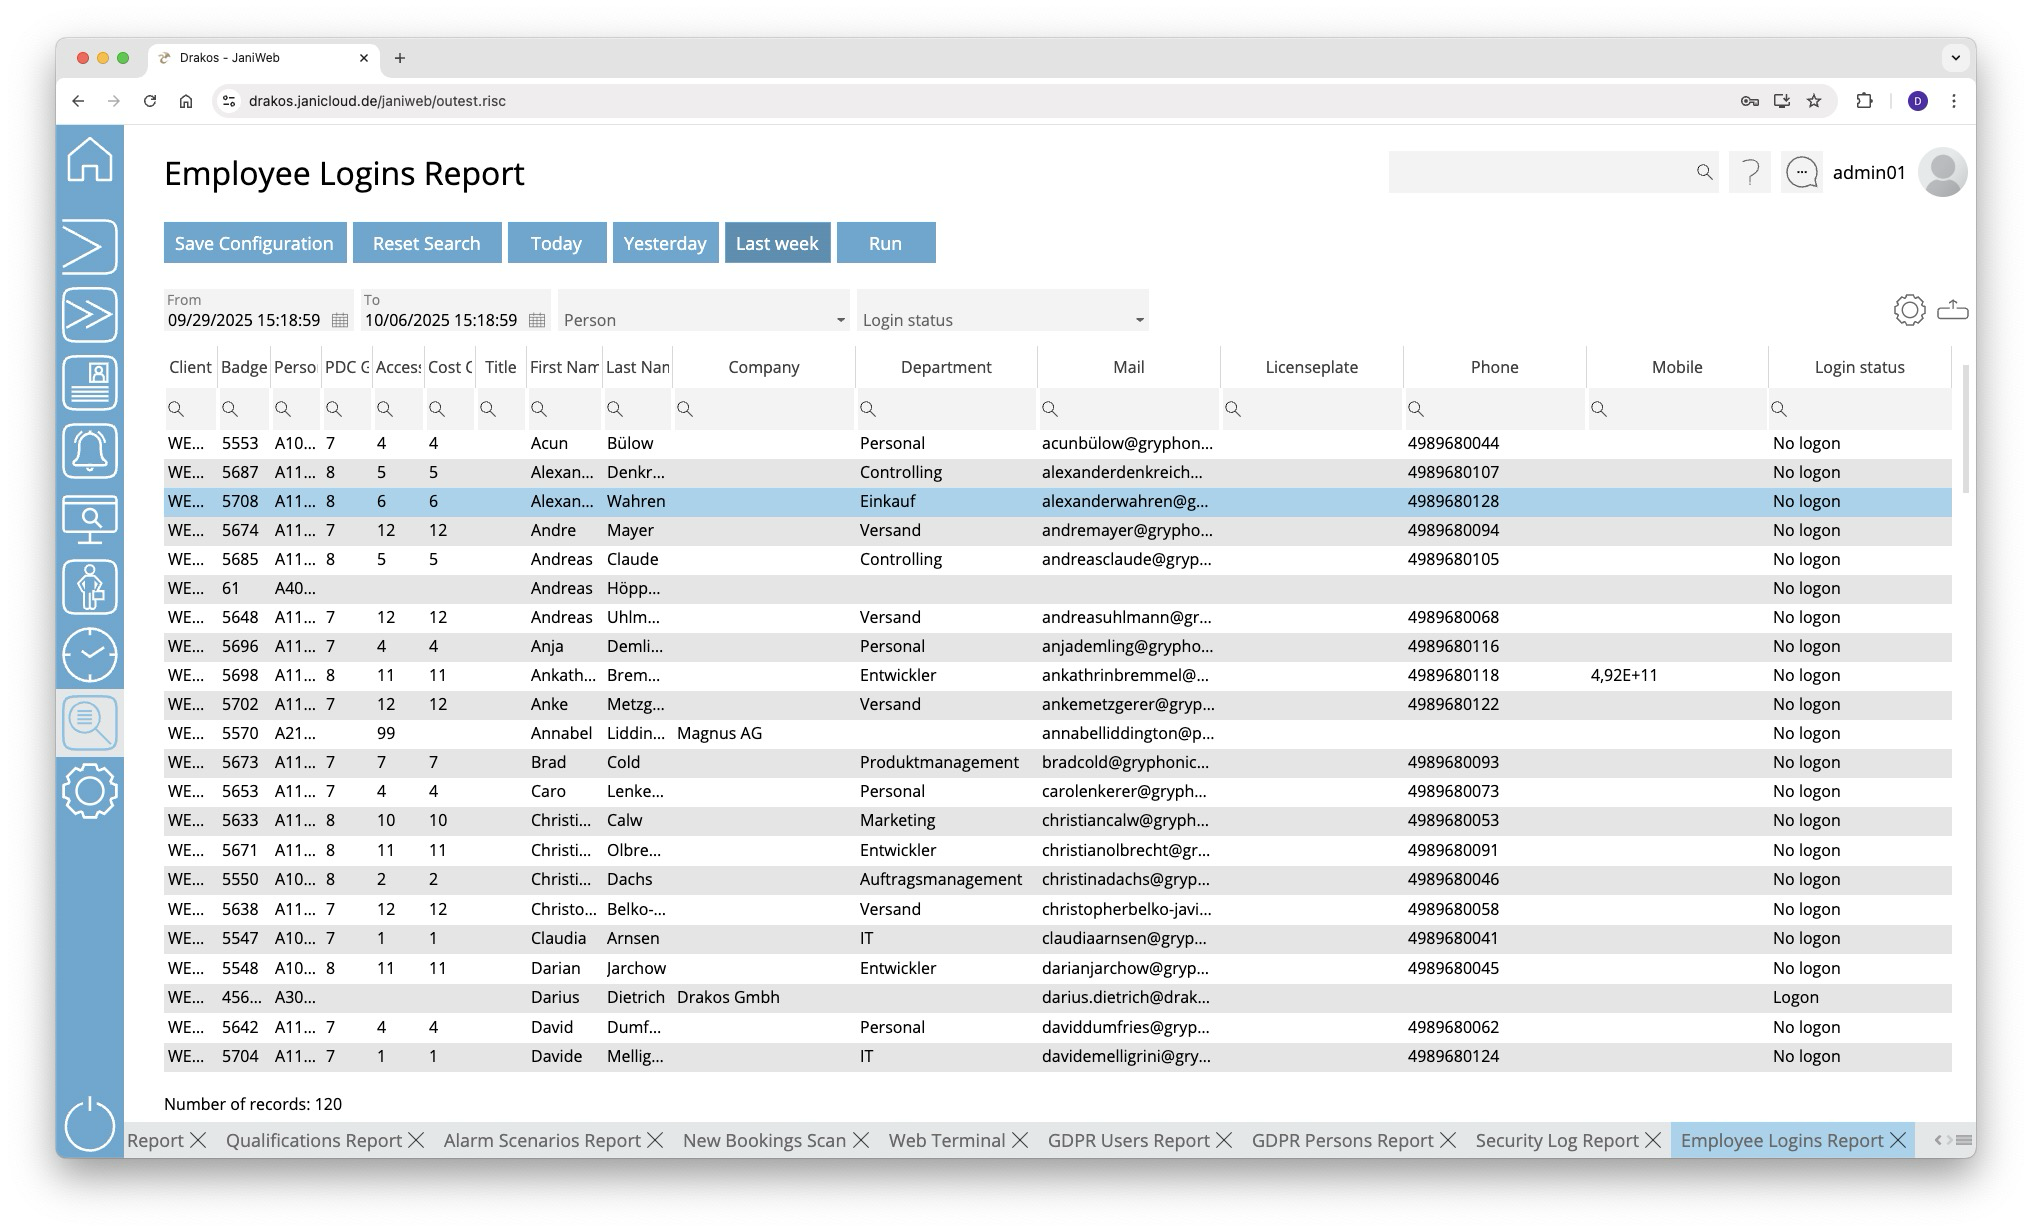Expand the Login status dropdown

[x=1139, y=320]
